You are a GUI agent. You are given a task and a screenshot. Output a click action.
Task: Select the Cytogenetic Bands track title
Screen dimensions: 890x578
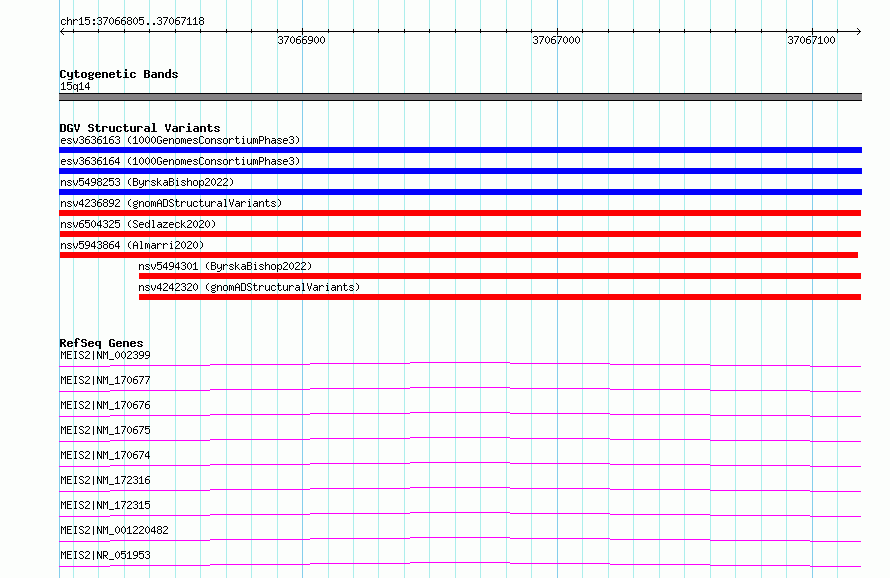point(119,74)
